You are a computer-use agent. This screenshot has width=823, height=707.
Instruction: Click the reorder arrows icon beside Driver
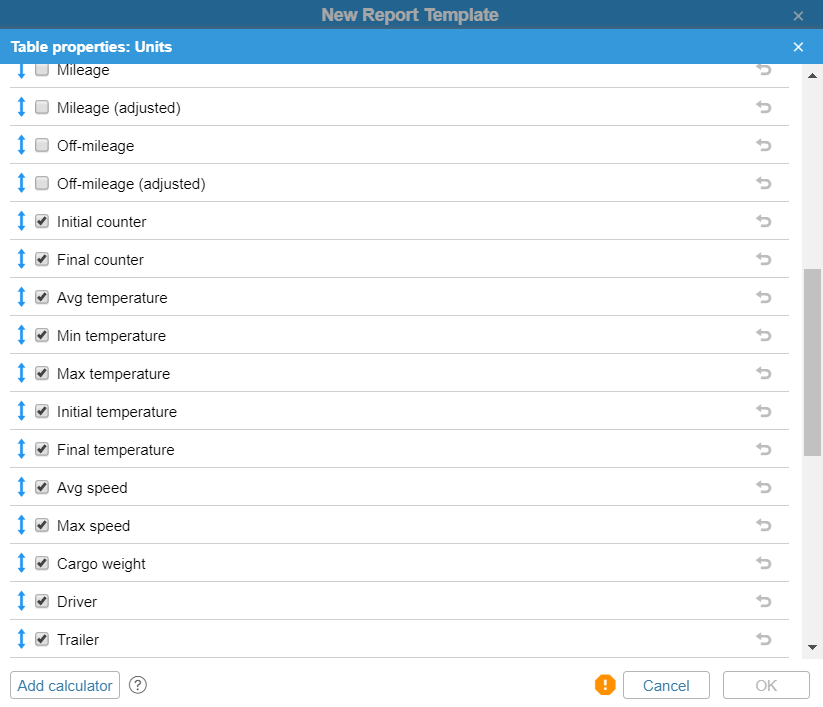pos(22,601)
